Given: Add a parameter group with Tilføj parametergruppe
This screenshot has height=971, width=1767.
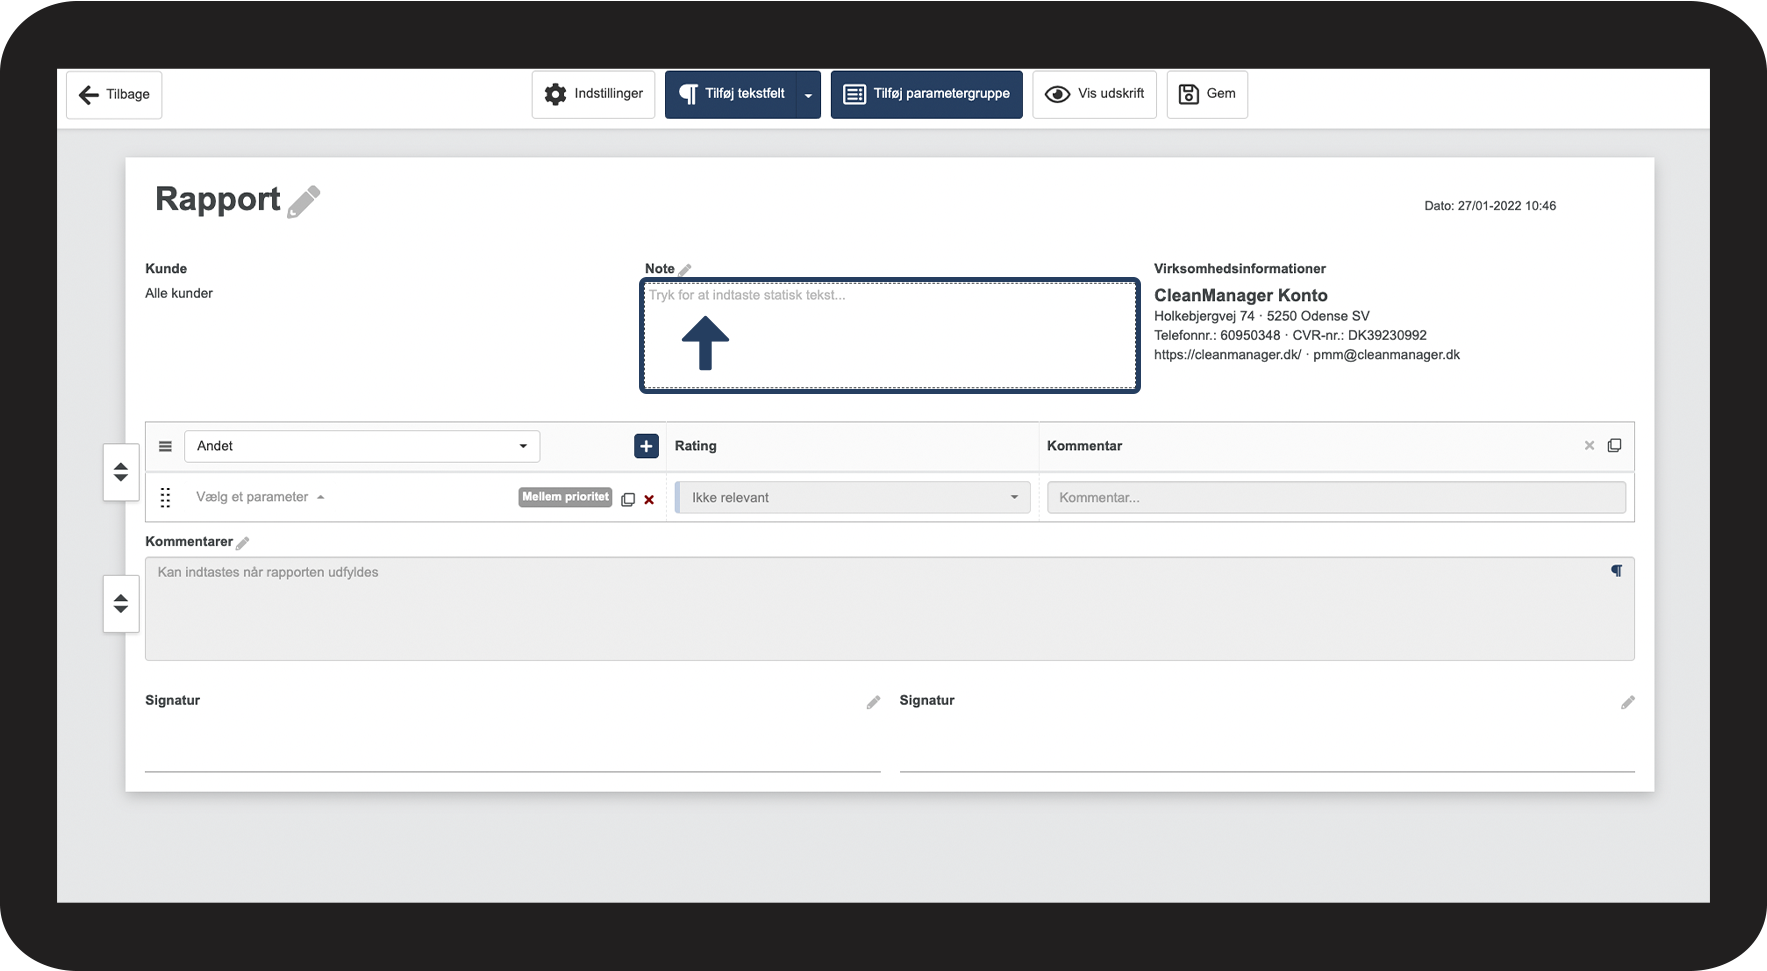Looking at the screenshot, I should point(927,94).
